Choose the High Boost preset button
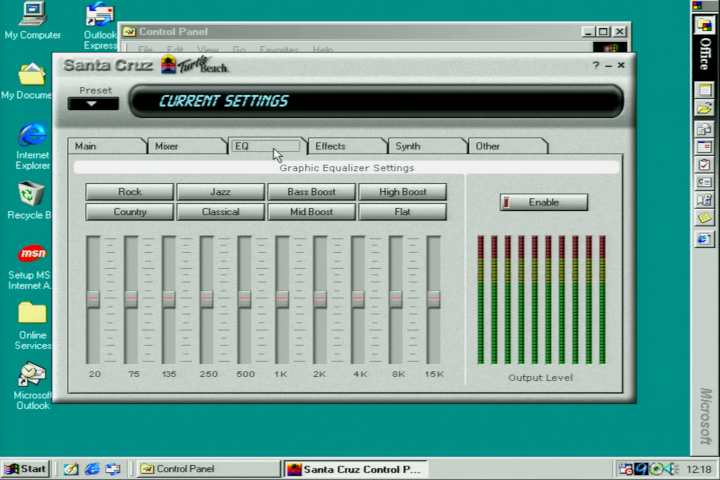Viewport: 720px width, 480px height. tap(402, 192)
